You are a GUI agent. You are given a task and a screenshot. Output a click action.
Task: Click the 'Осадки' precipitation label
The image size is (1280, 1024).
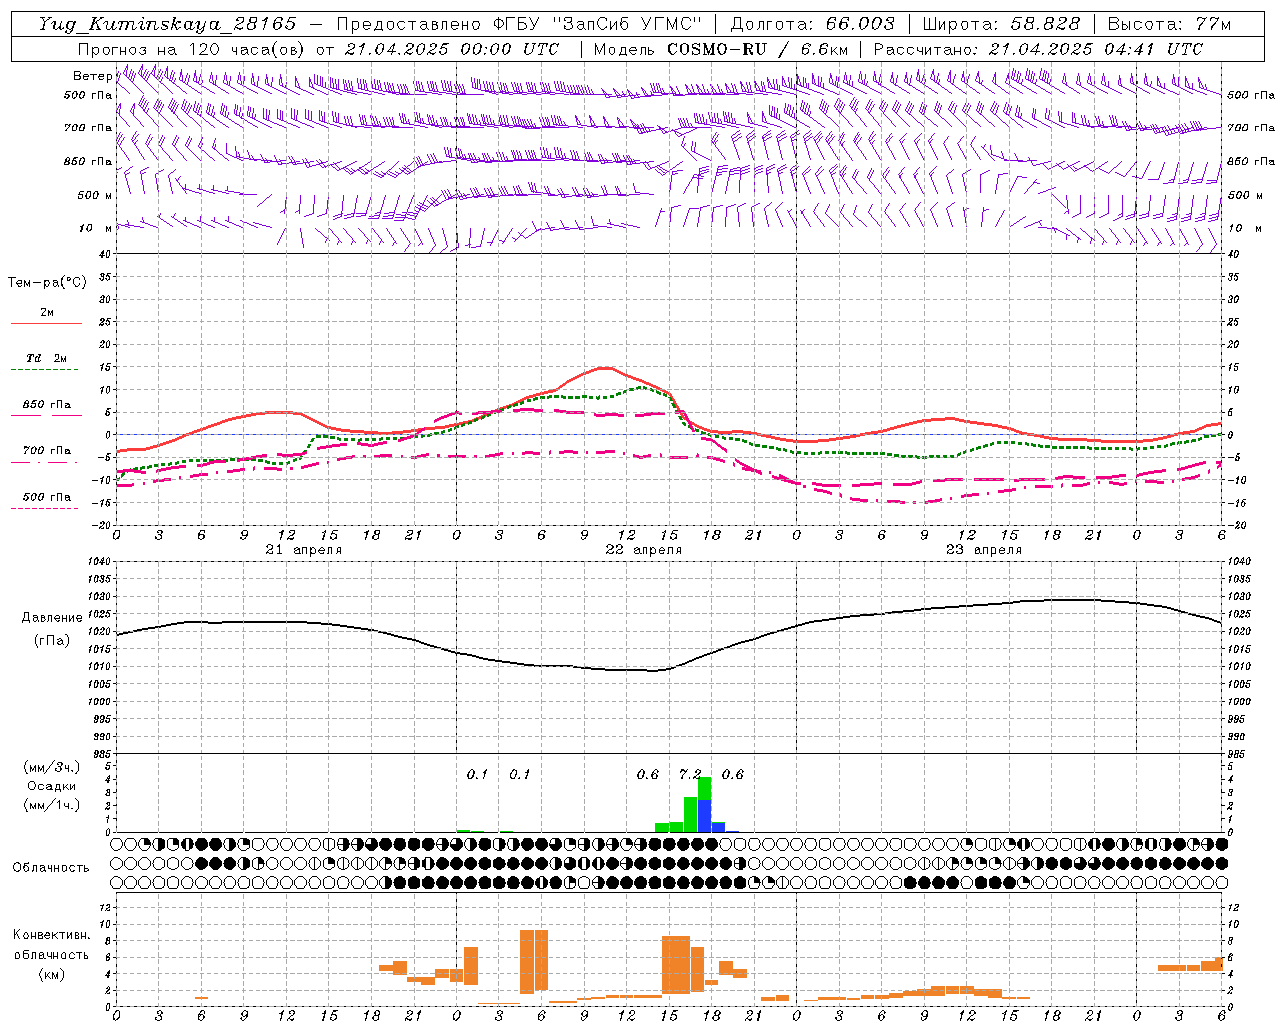[x=52, y=786]
